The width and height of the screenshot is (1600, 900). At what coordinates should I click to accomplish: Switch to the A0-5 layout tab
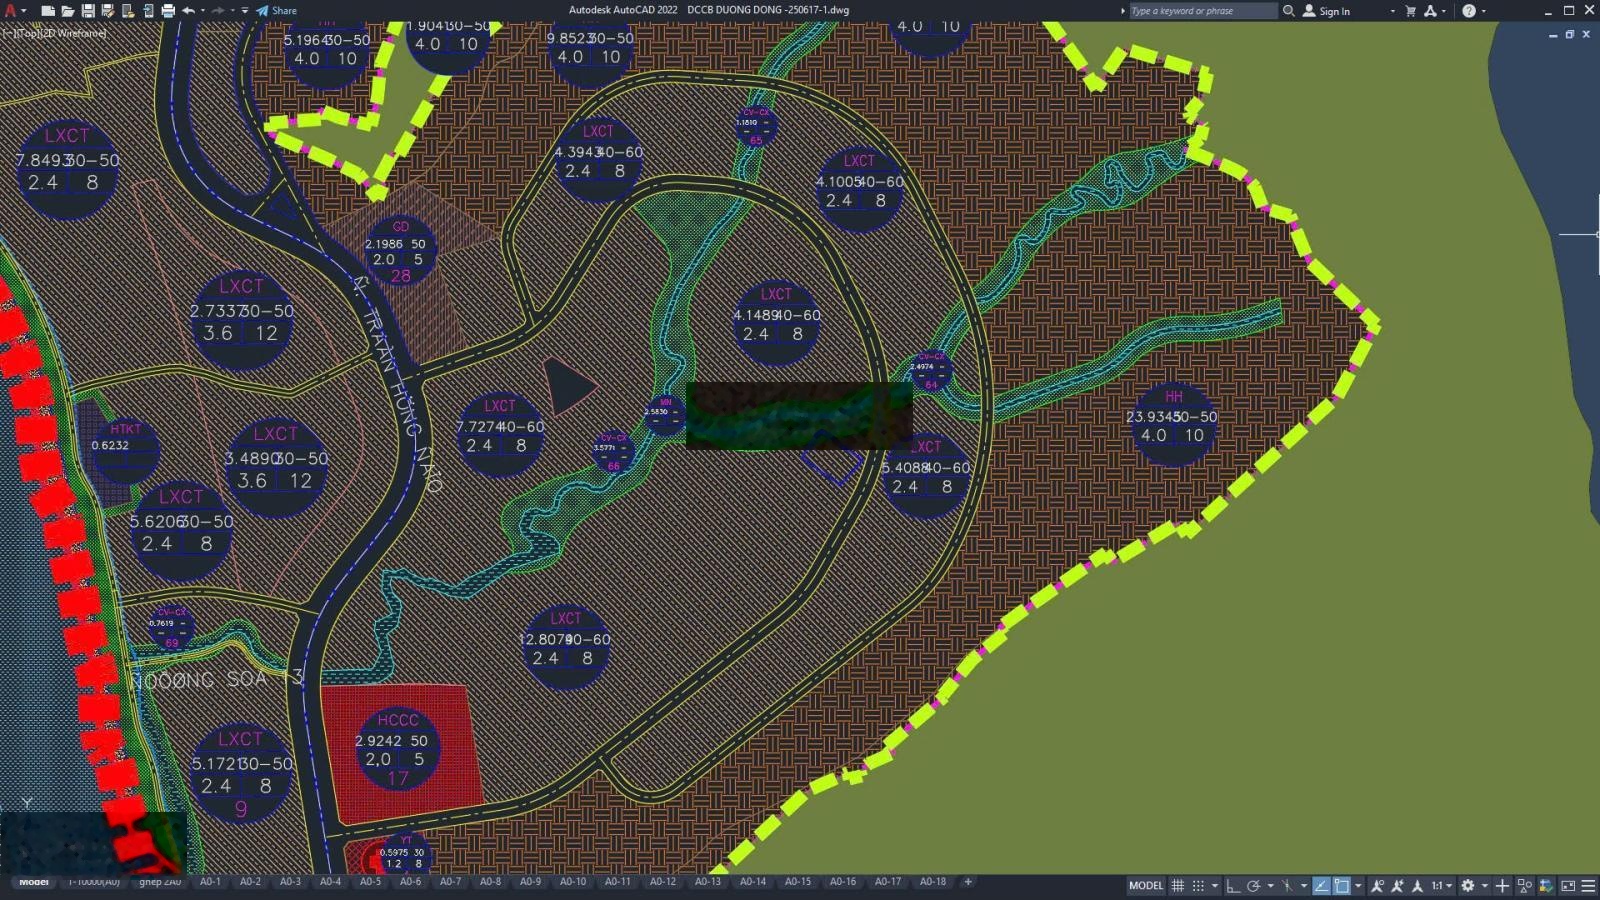(x=370, y=882)
